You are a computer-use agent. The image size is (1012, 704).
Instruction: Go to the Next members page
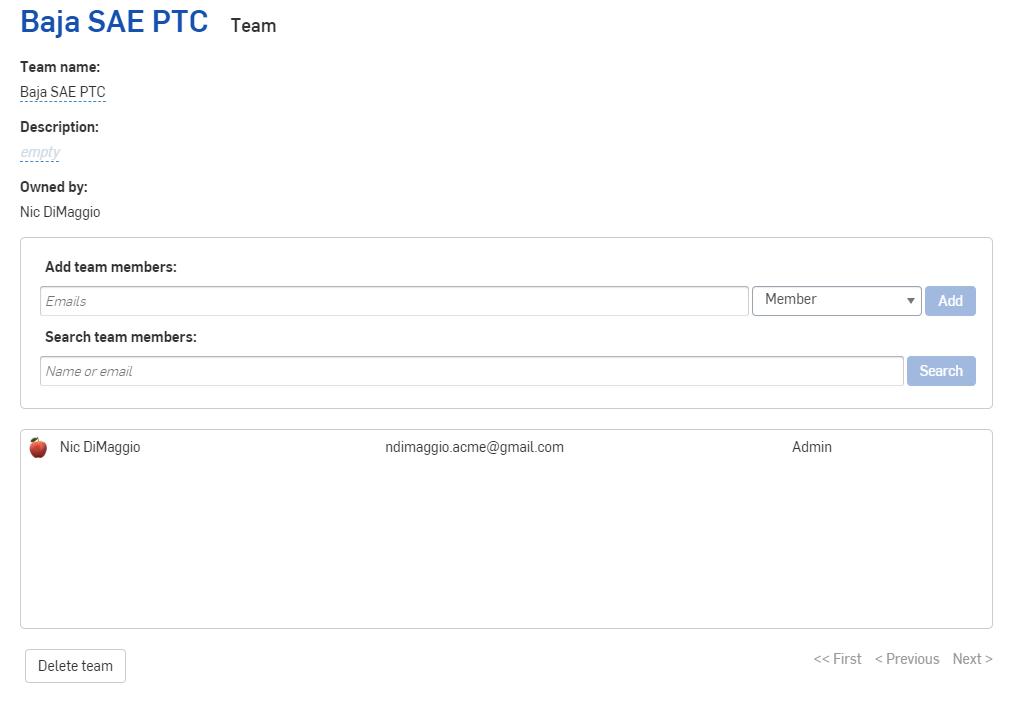click(x=972, y=659)
